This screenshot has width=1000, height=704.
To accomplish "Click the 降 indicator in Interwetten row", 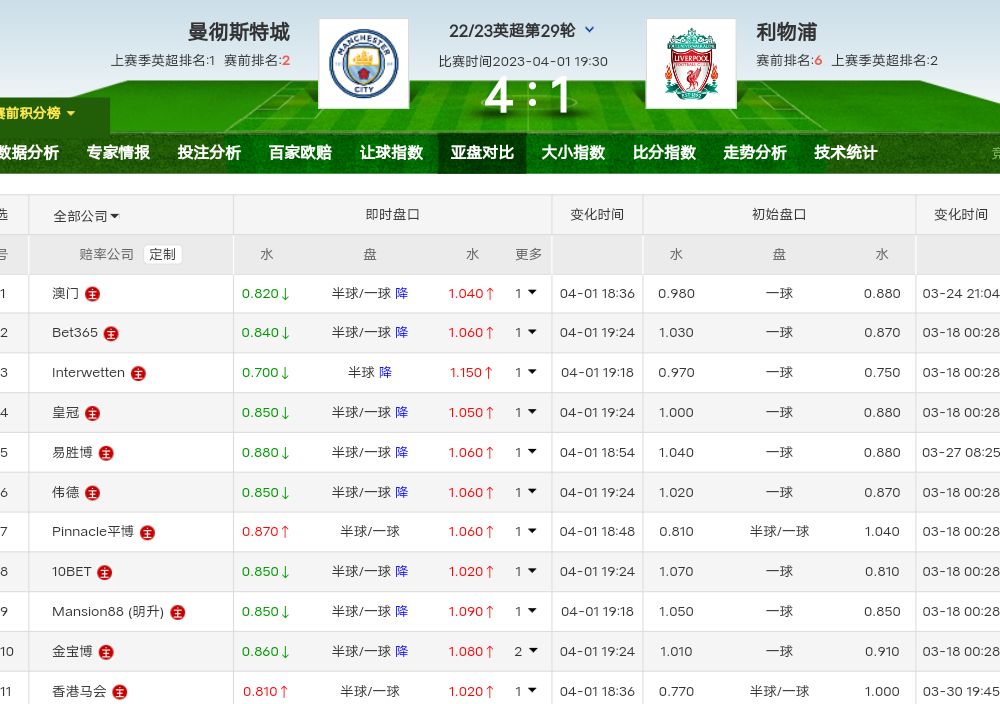I will tap(385, 373).
